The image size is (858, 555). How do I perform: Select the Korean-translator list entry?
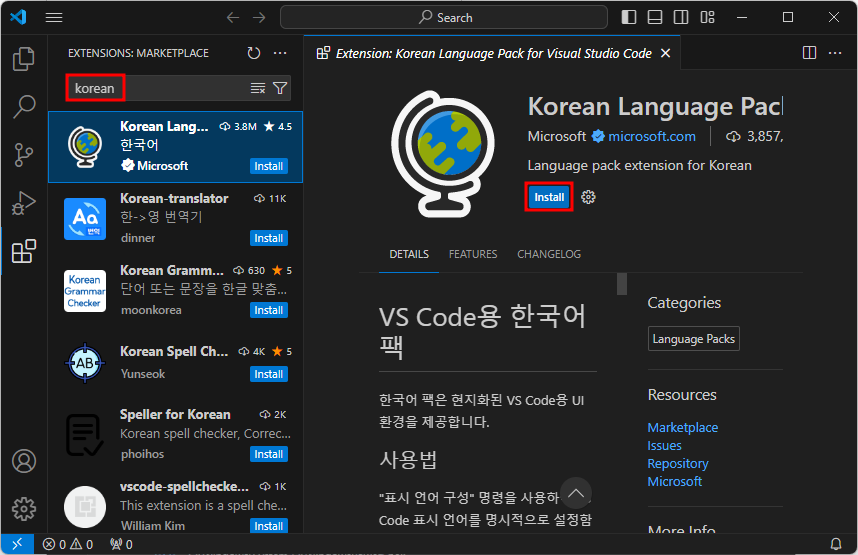(175, 218)
